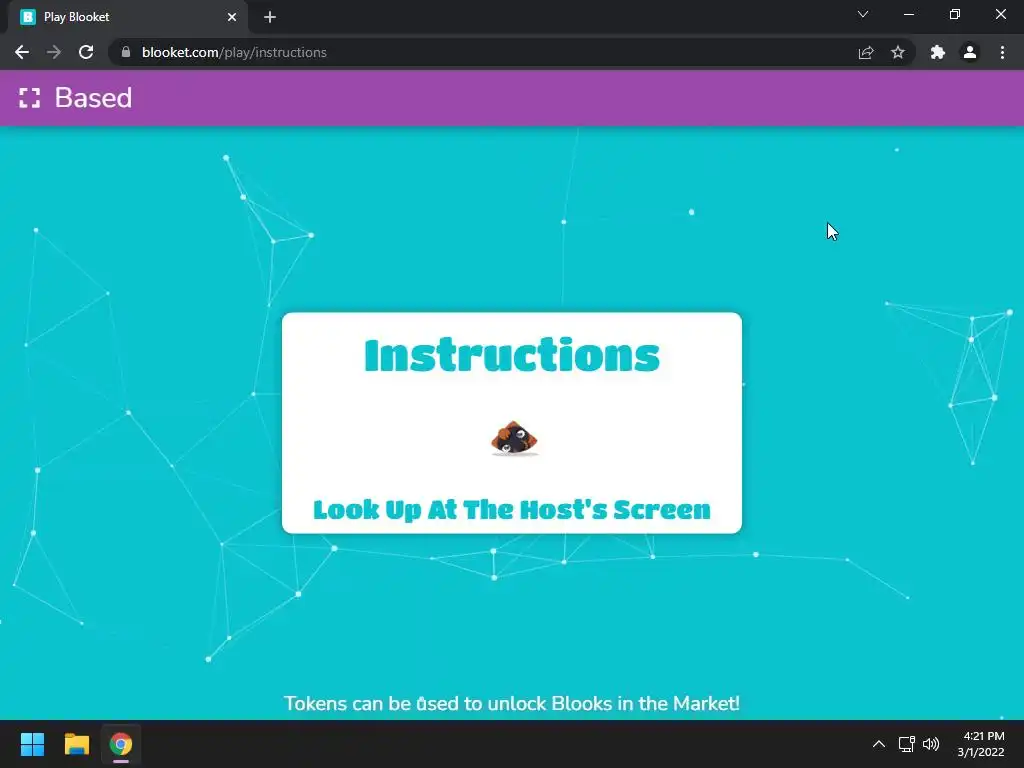Bookmark this tab with the star
This screenshot has width=1024, height=768.
point(898,52)
